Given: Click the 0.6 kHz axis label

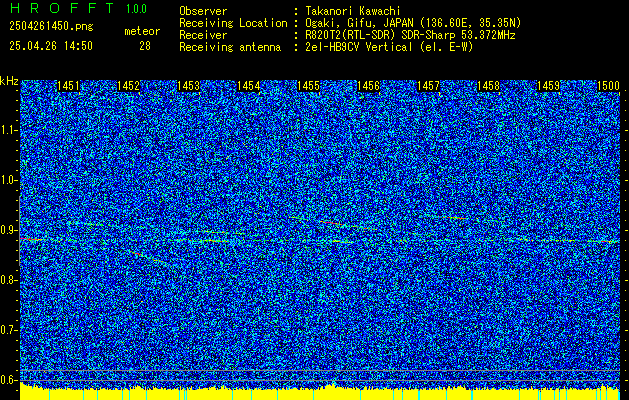Looking at the screenshot, I should 7,380.
